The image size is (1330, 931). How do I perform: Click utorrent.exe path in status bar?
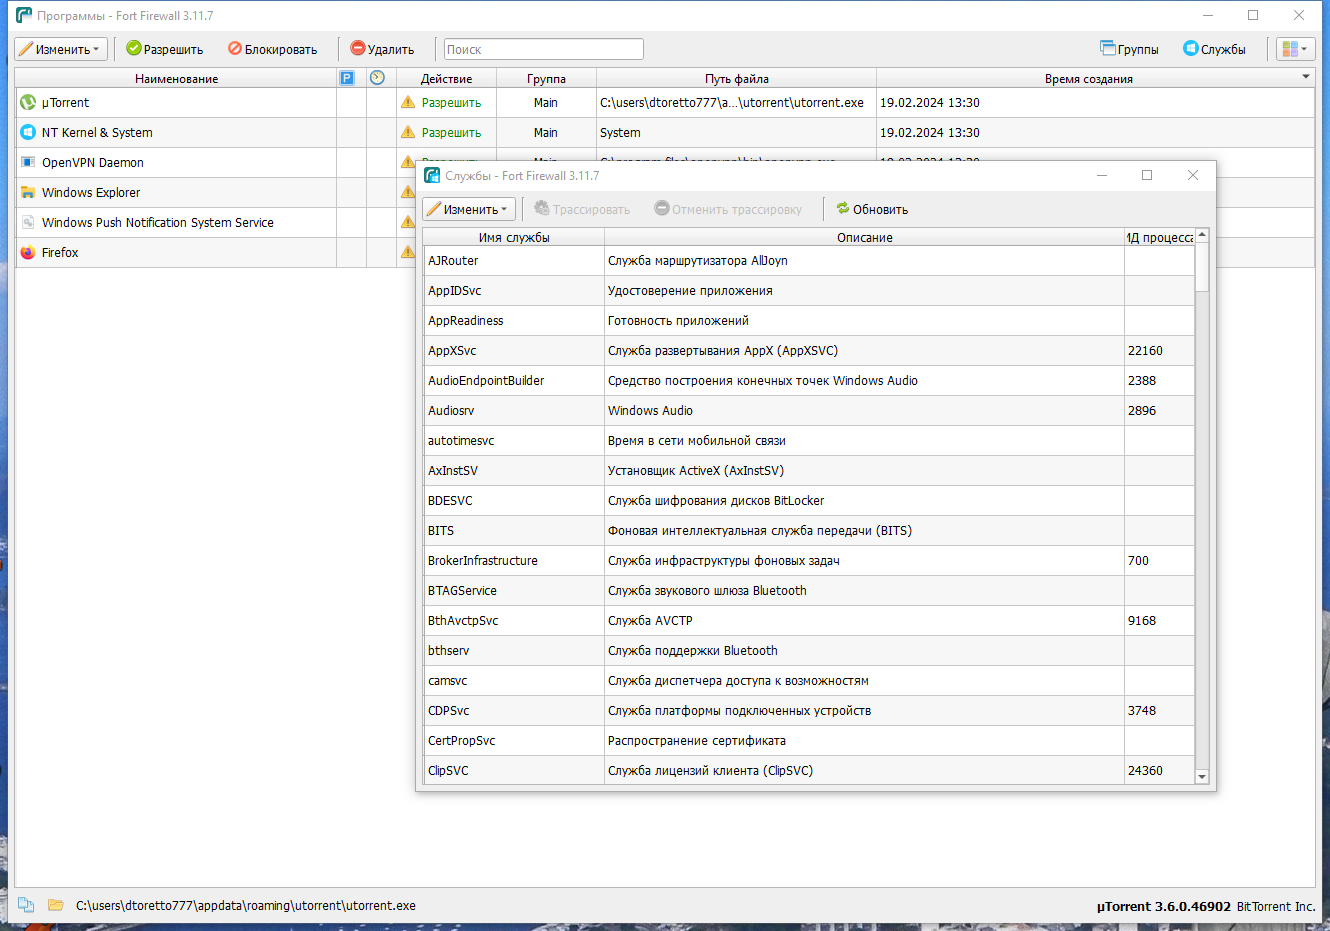coord(246,905)
